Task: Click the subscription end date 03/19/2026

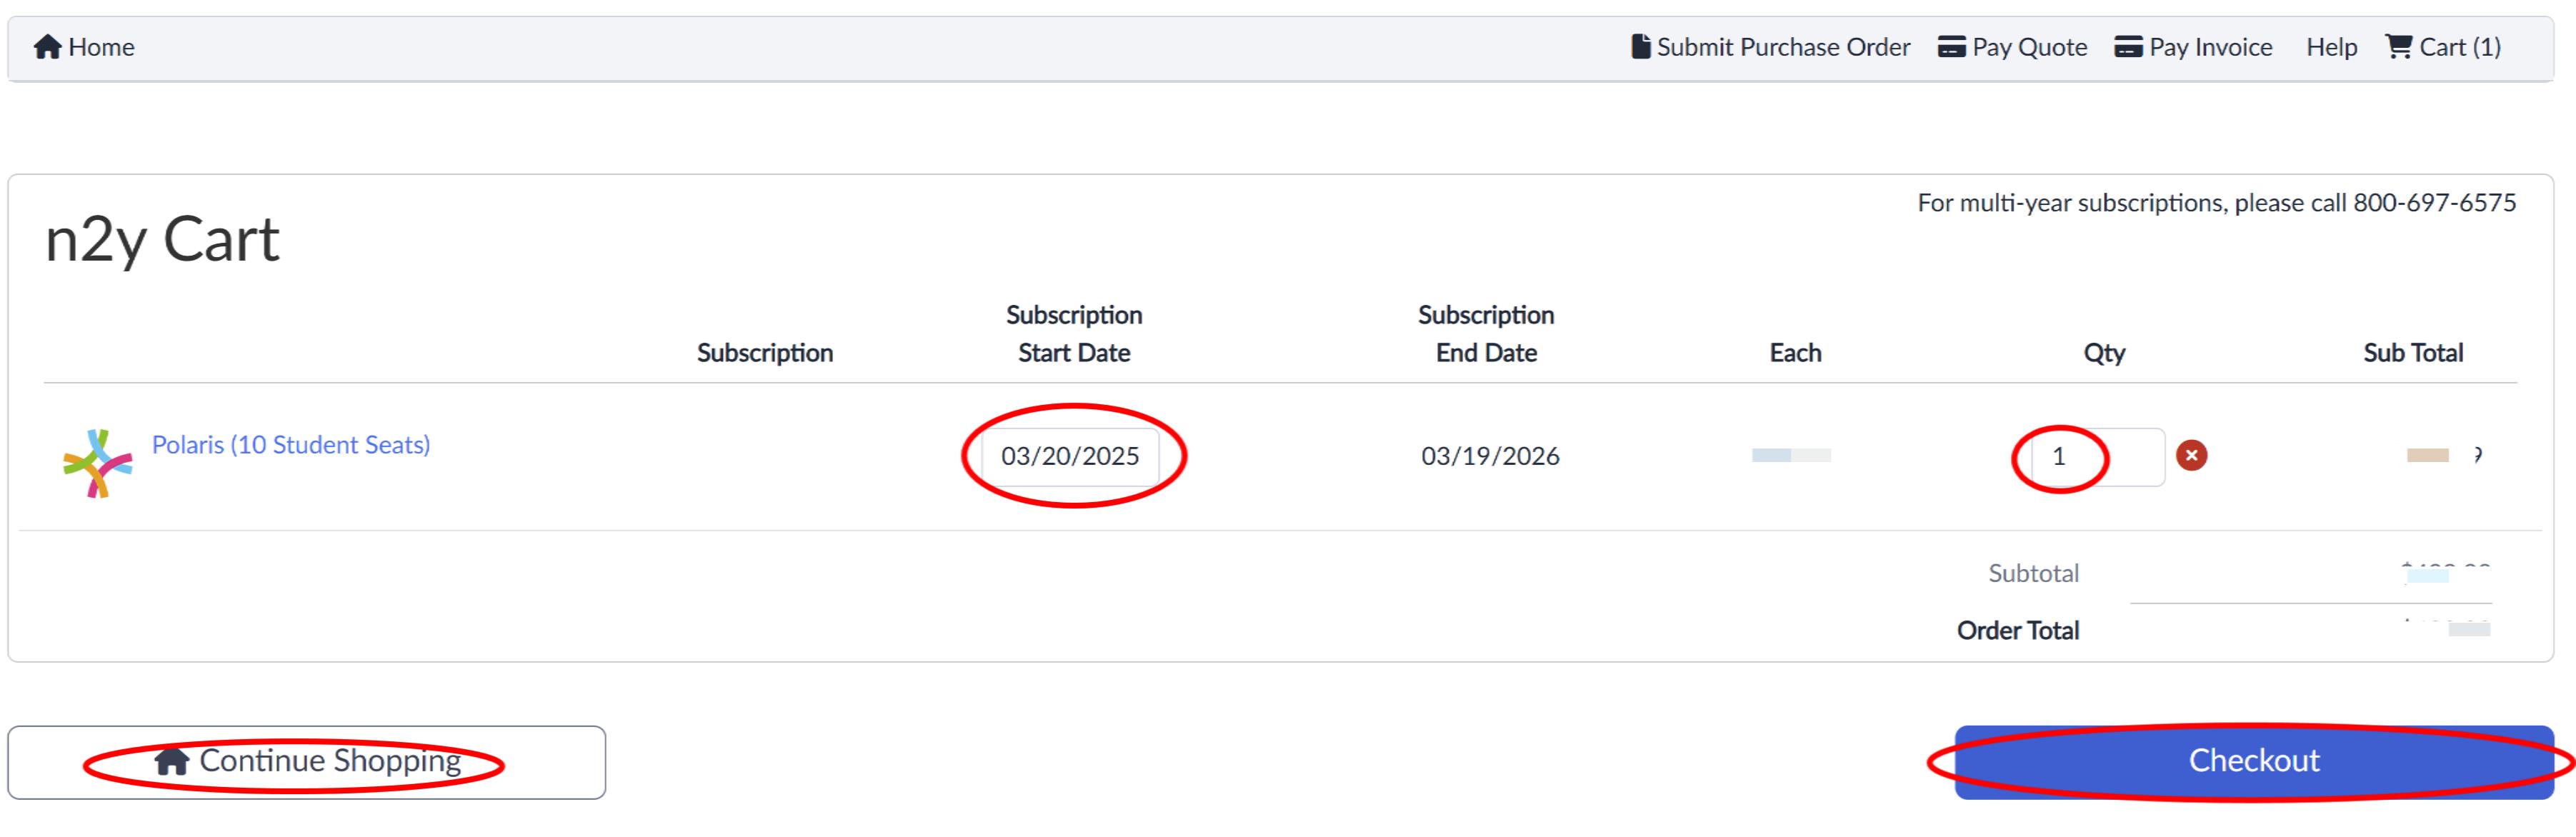Action: tap(1490, 457)
